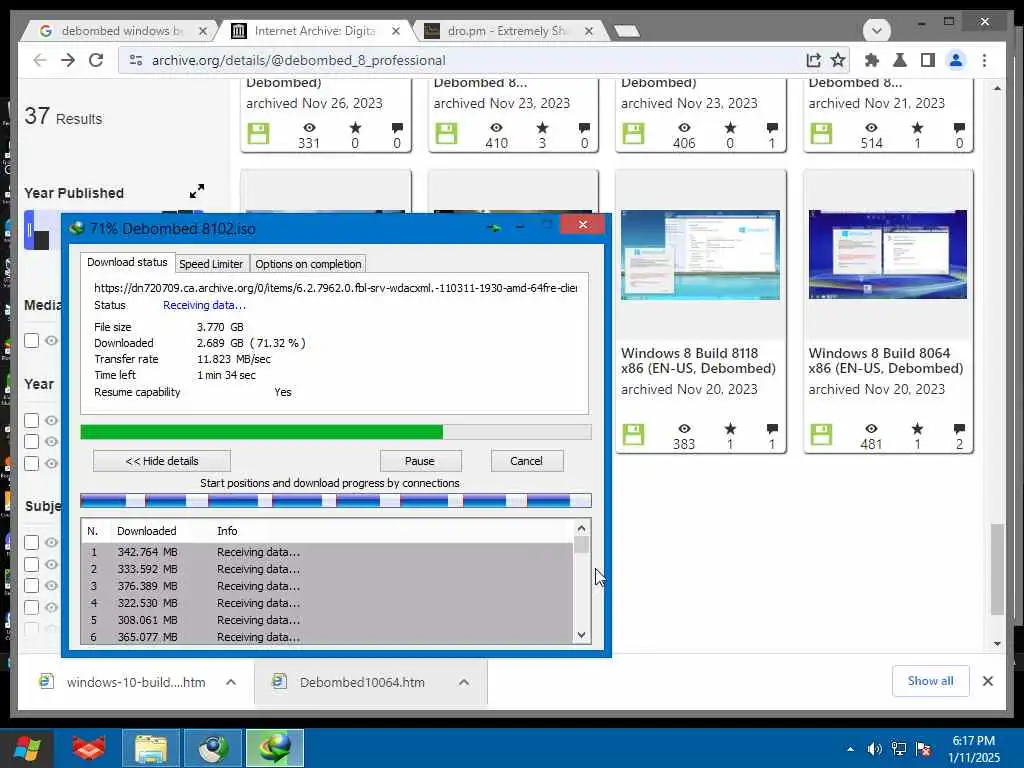Pause the Debombed 8102.iso download
Viewport: 1024px width, 768px height.
pyautogui.click(x=420, y=460)
